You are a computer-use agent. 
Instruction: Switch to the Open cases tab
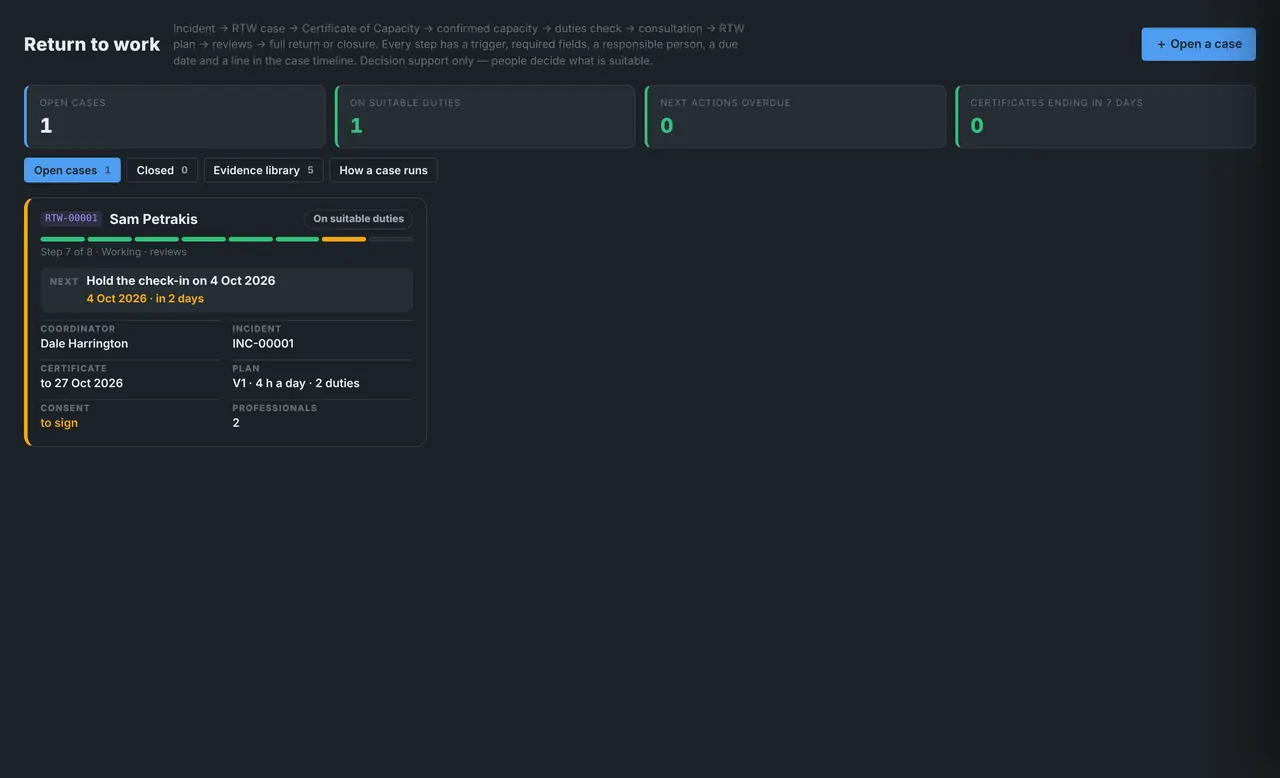point(72,170)
